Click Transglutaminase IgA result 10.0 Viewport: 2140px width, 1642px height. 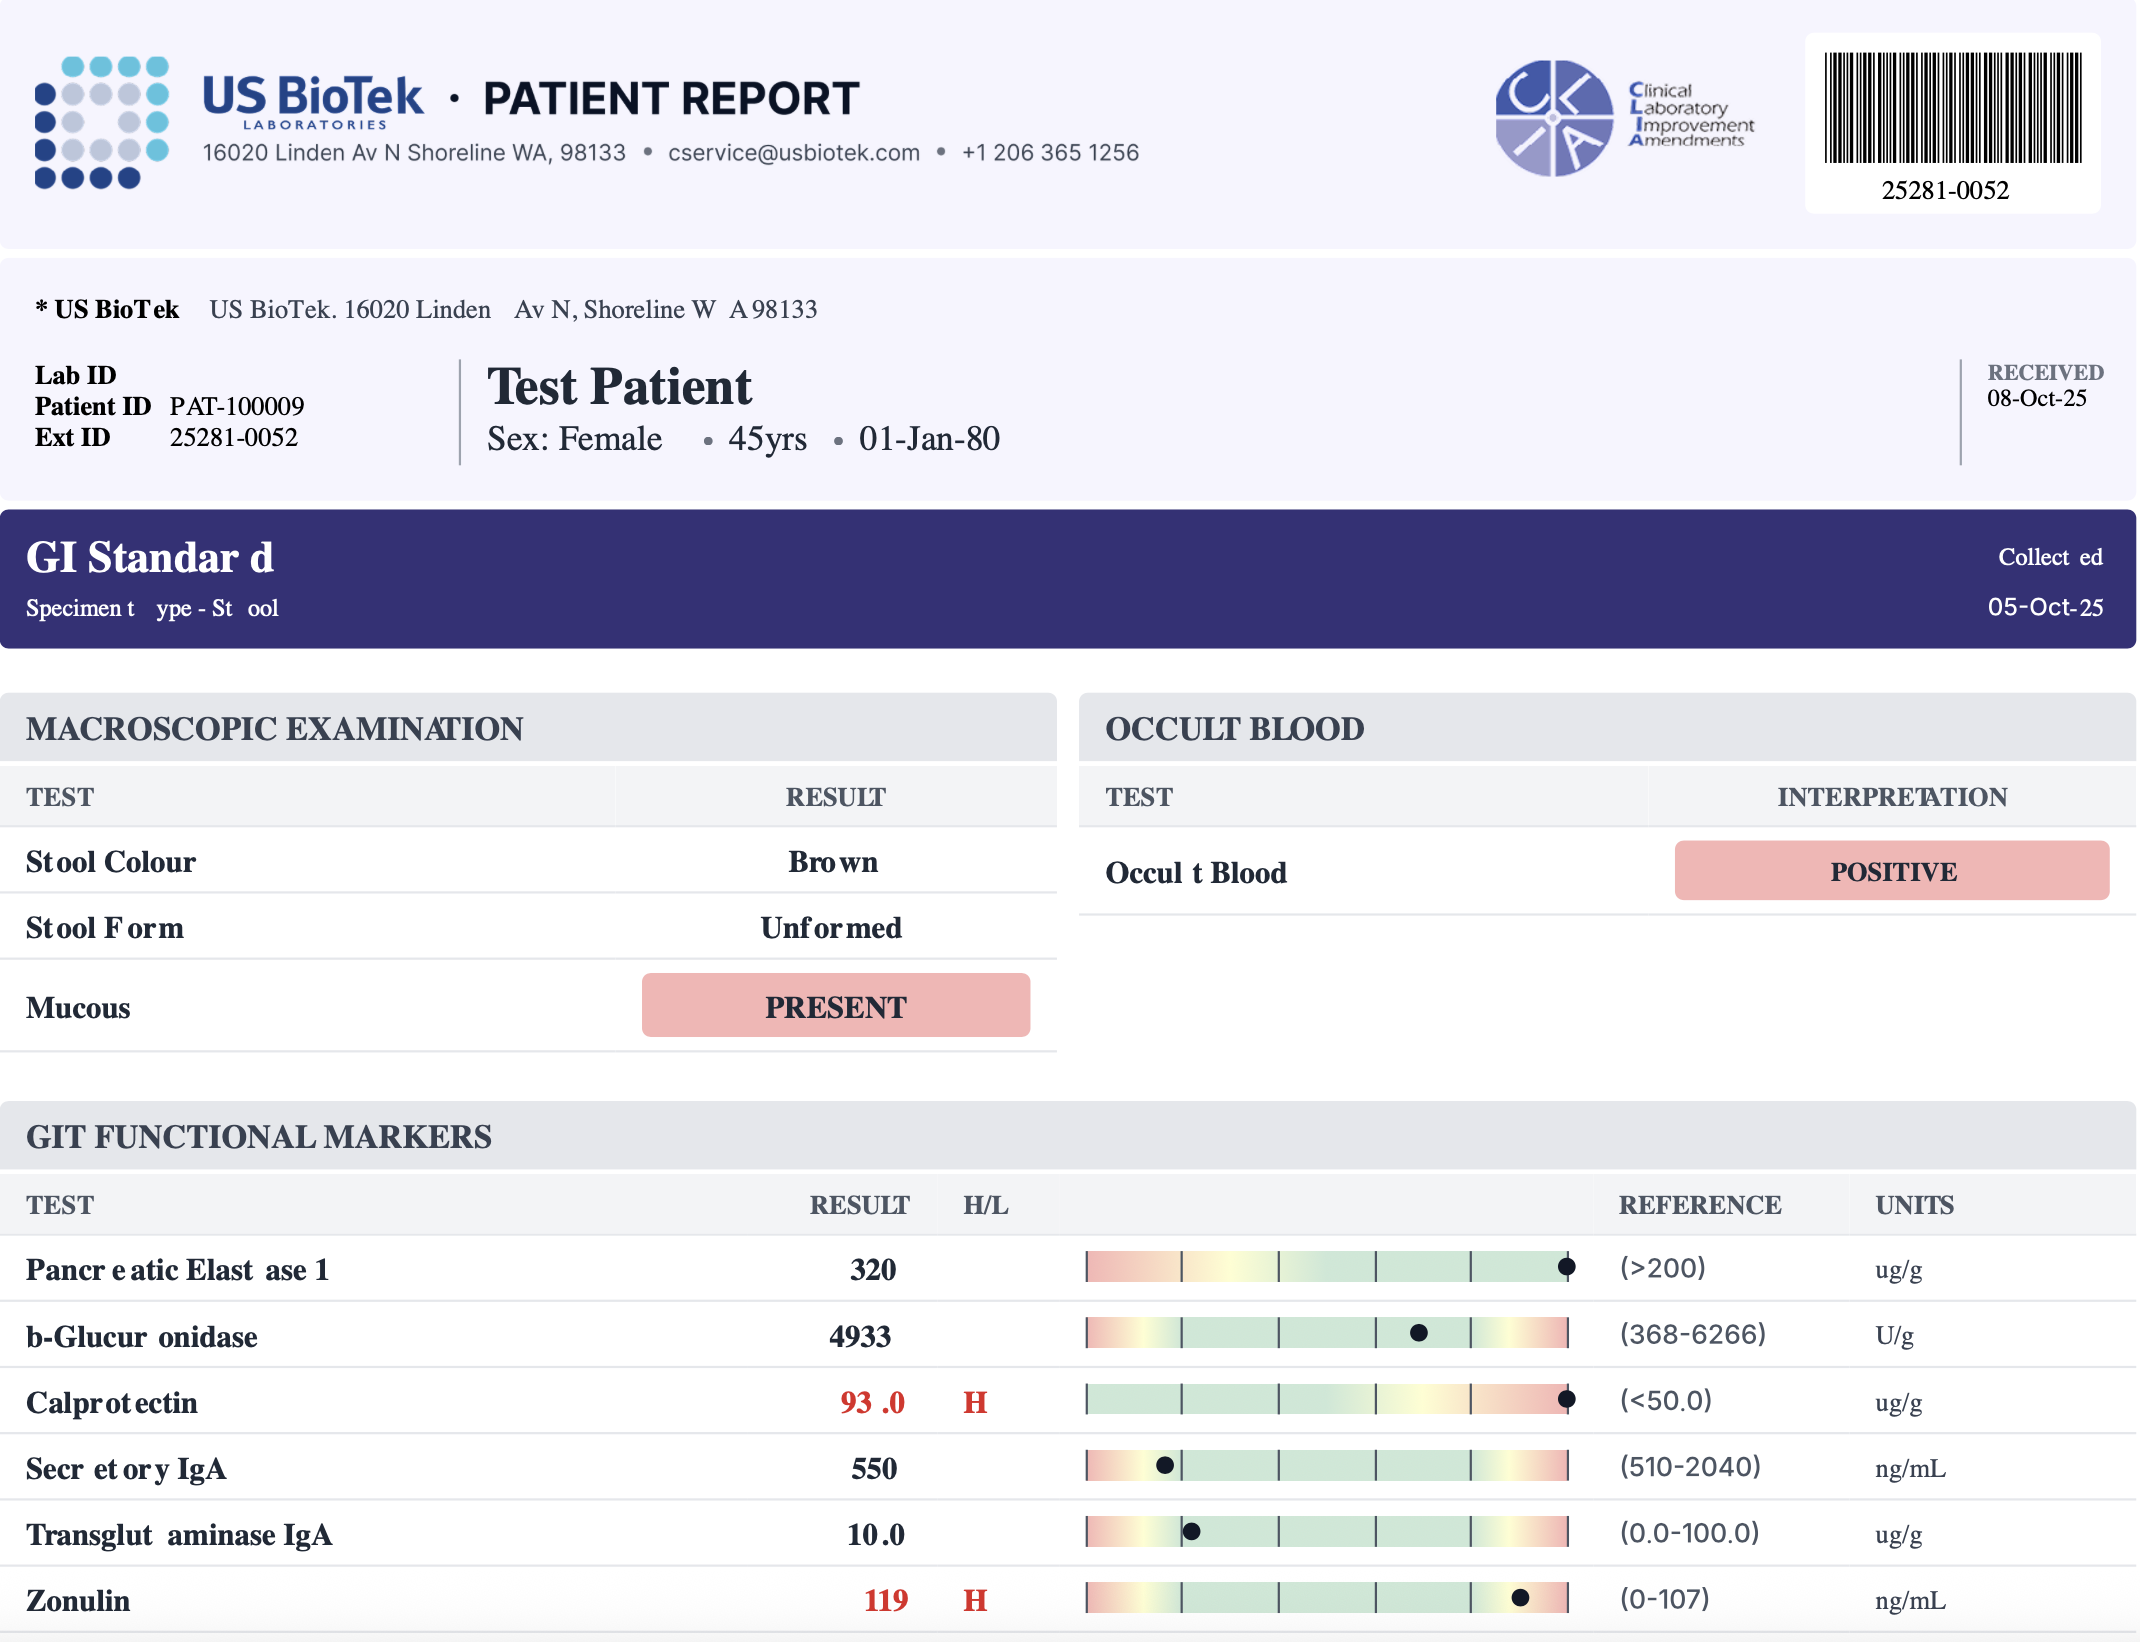[875, 1534]
